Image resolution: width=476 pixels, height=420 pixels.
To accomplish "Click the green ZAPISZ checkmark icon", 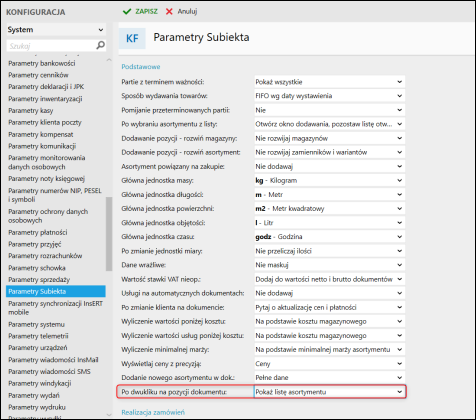I will 127,12.
